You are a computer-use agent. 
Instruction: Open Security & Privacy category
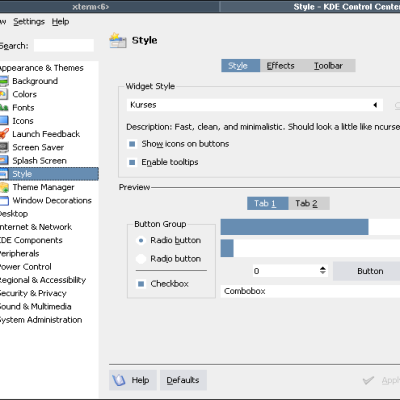coord(33,293)
